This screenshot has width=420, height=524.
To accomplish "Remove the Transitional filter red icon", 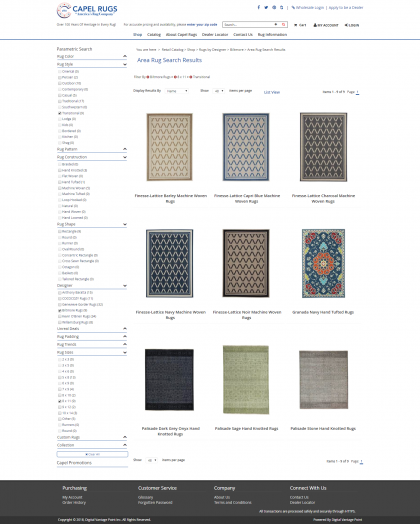I will pyautogui.click(x=191, y=77).
